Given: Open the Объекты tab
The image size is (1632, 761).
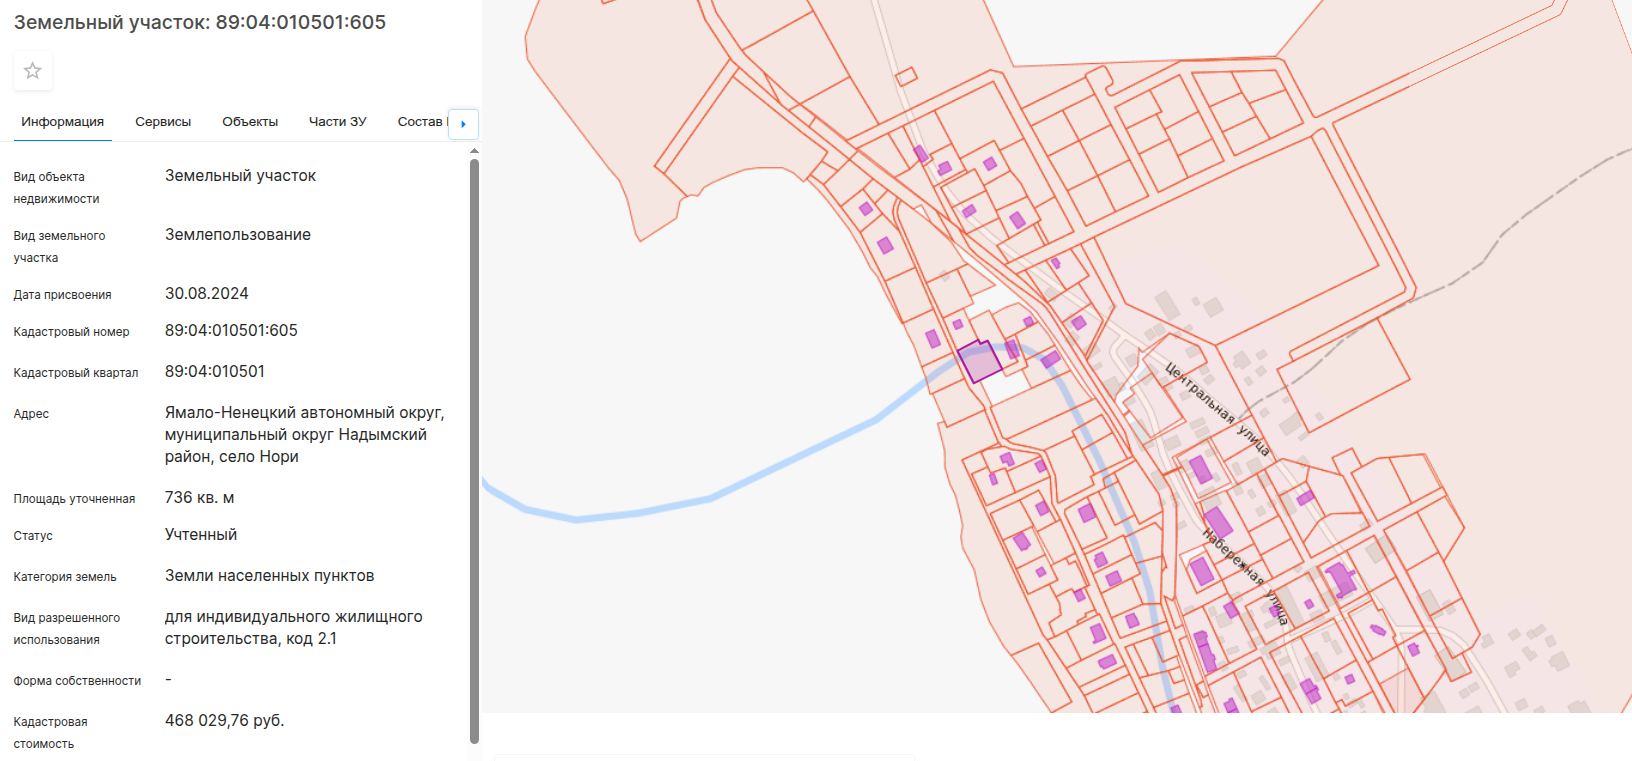Looking at the screenshot, I should tap(250, 122).
